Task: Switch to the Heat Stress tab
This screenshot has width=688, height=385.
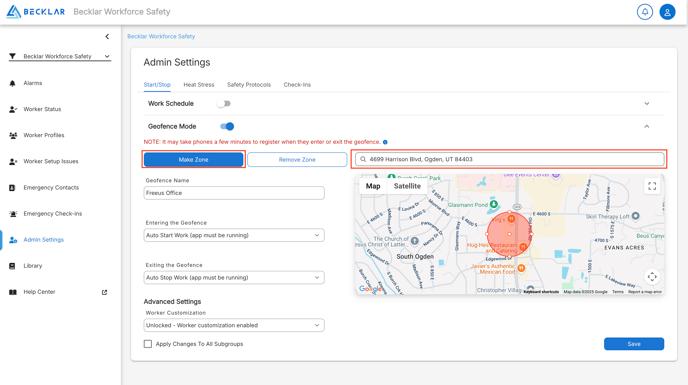Action: pyautogui.click(x=199, y=85)
